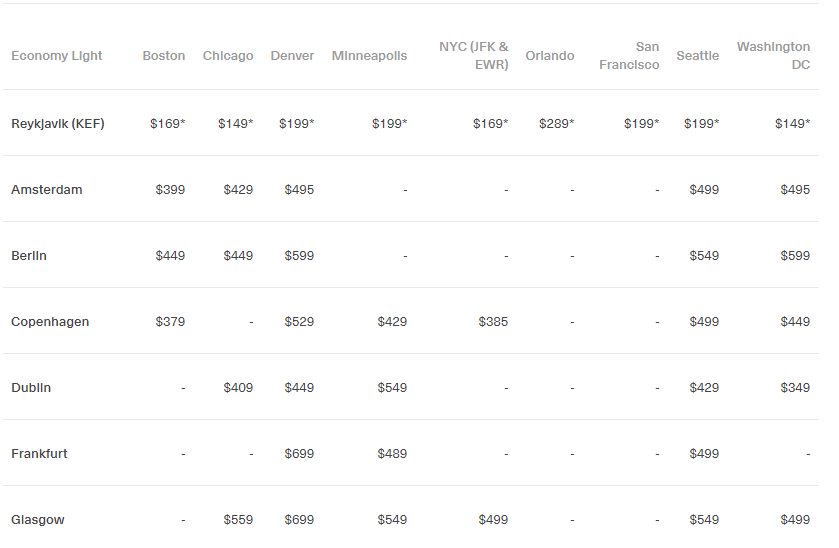Click the $489 Minneapolis to Frankfurt fare

coord(392,454)
